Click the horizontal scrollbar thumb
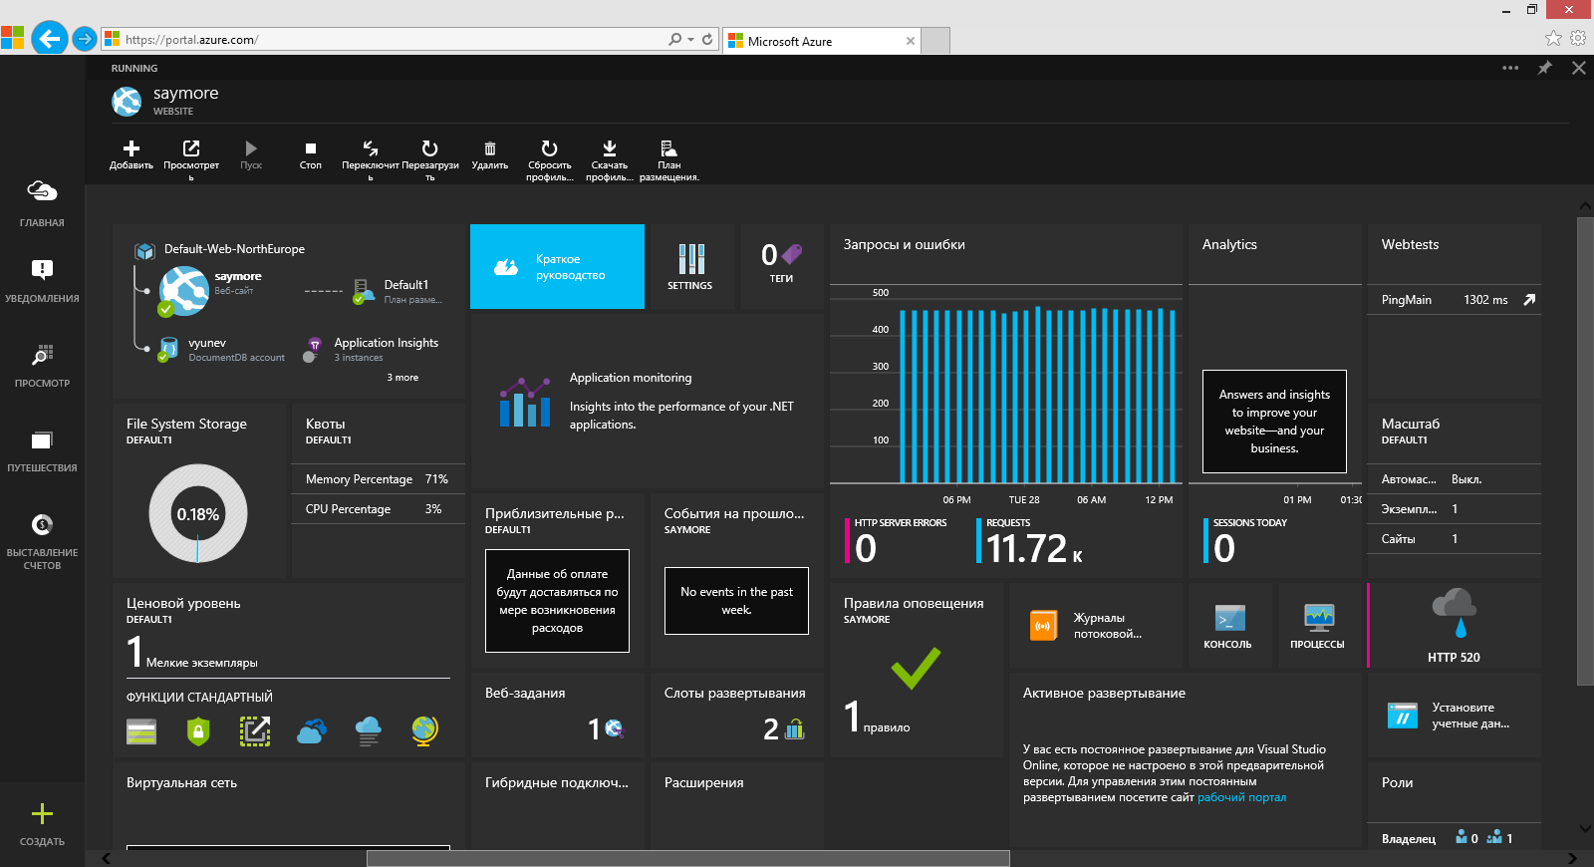Image resolution: width=1594 pixels, height=867 pixels. (x=688, y=858)
